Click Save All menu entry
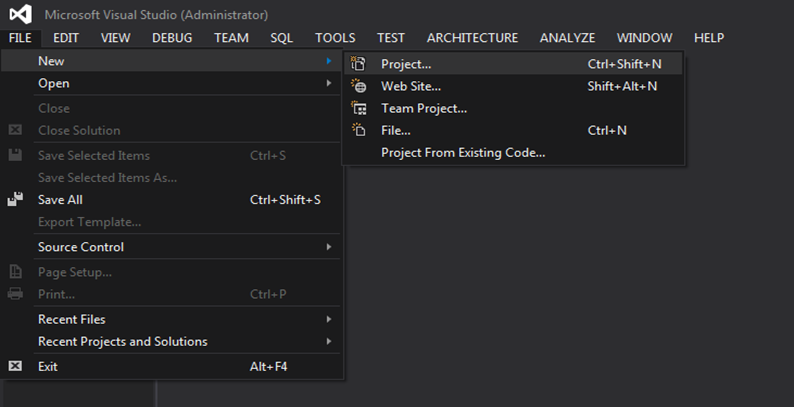This screenshot has height=407, width=794. (x=171, y=199)
